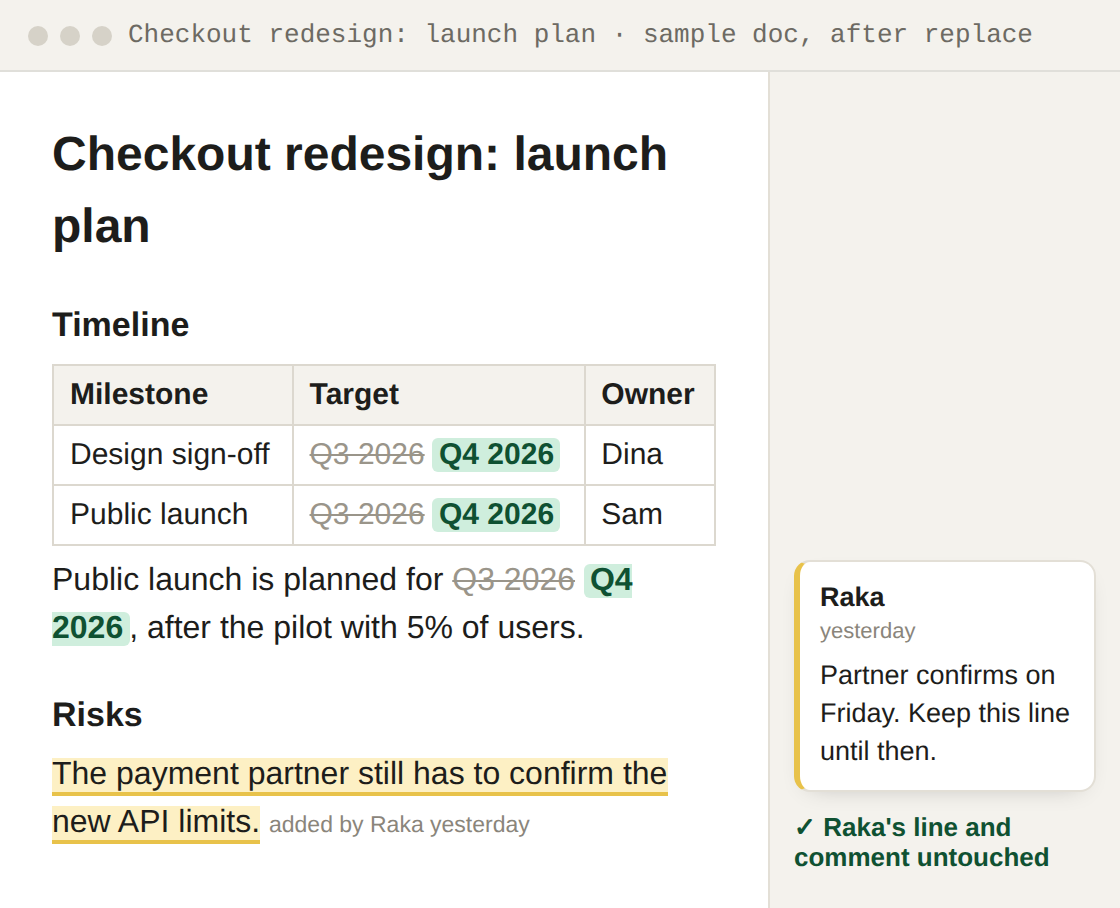Select the Timeline section heading

[121, 324]
